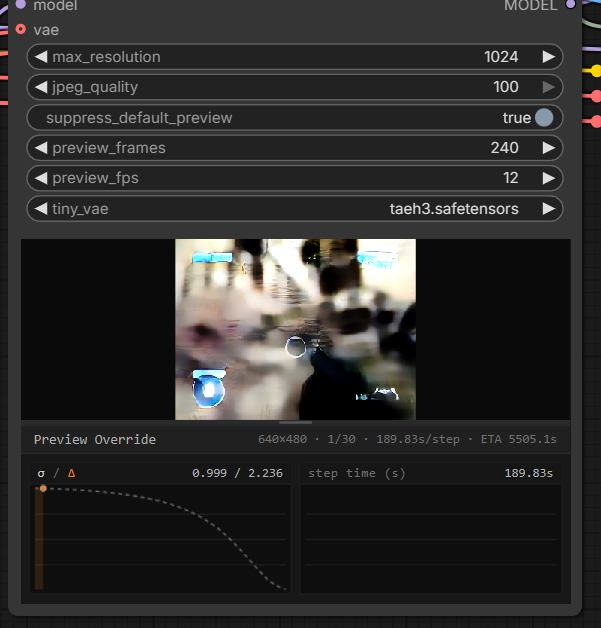The height and width of the screenshot is (628, 601).
Task: Click the model input socket
Action: coord(20,4)
